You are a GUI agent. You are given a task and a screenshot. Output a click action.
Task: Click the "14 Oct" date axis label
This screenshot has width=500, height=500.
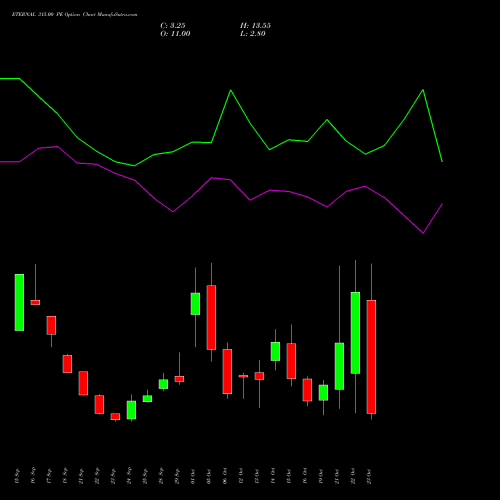coord(273,476)
